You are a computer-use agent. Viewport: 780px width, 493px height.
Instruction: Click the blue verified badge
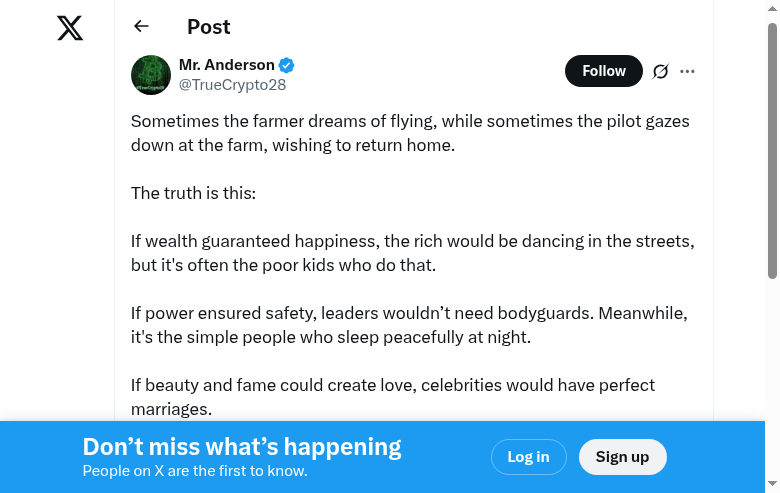[287, 66]
